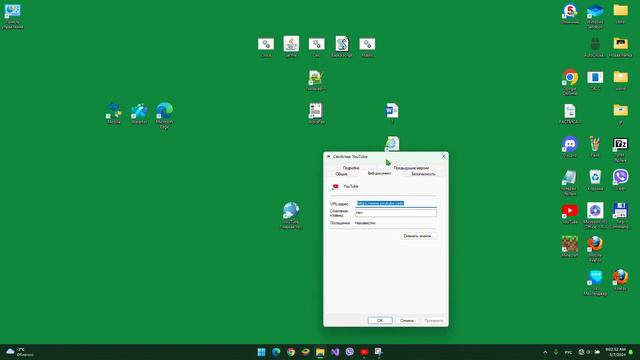The image size is (640, 360).
Task: Select the globe internet shortcut on desktop
Action: tap(291, 211)
